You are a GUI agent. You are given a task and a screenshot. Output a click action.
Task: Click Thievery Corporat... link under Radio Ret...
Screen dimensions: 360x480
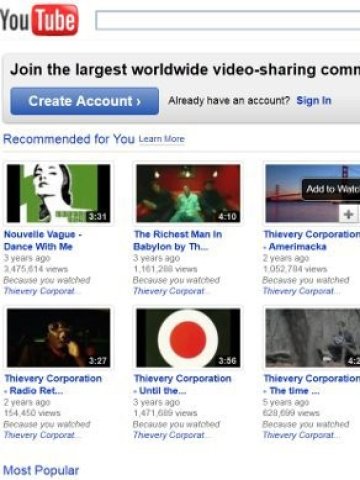point(42,435)
